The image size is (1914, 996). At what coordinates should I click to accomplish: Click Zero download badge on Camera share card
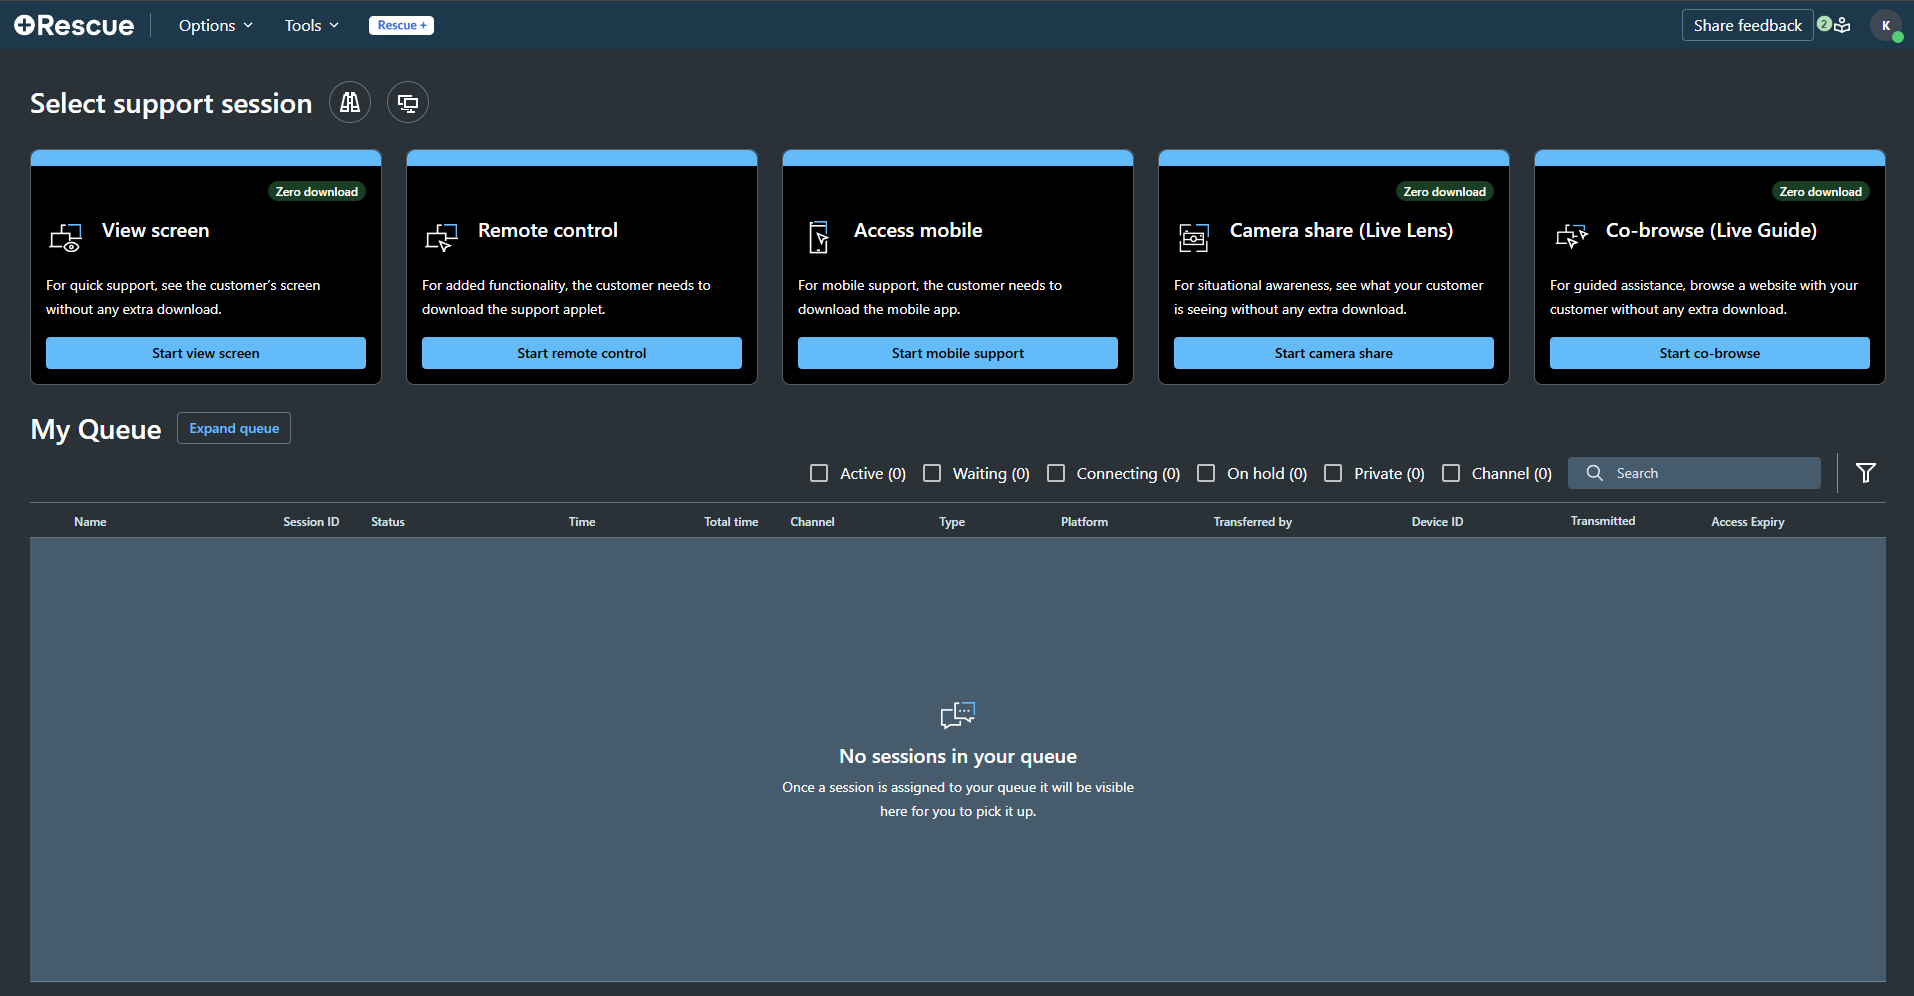tap(1445, 191)
